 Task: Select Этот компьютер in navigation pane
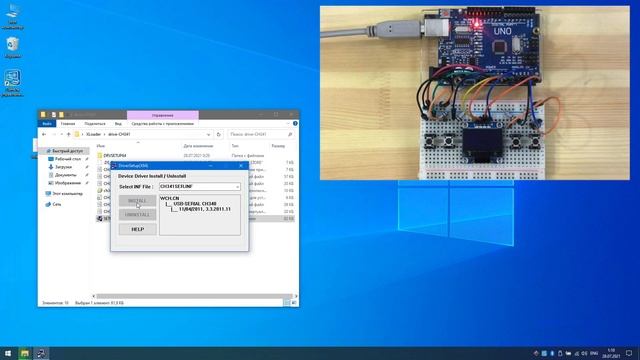(64, 193)
